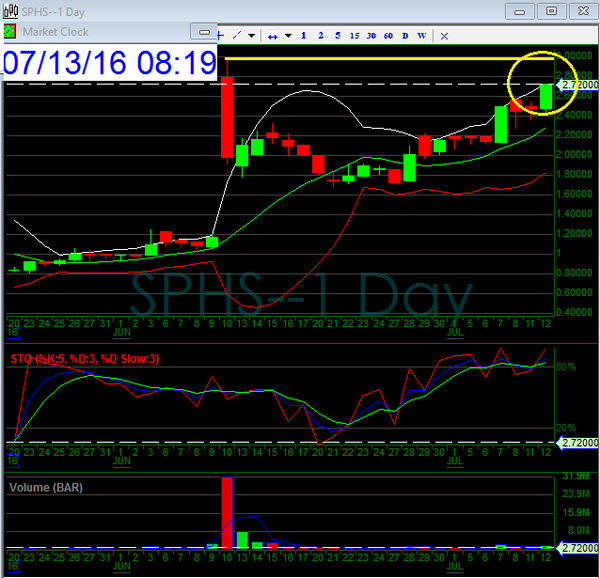Set chart interval to 15 minutes
Image resolution: width=600 pixels, height=578 pixels.
point(355,35)
